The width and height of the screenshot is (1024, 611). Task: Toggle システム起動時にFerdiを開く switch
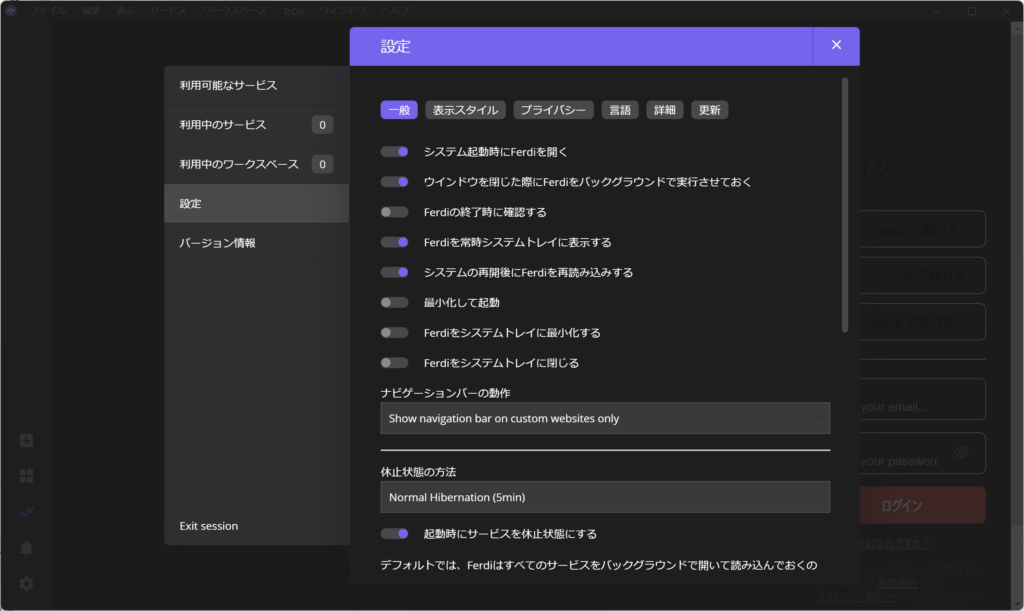[394, 151]
